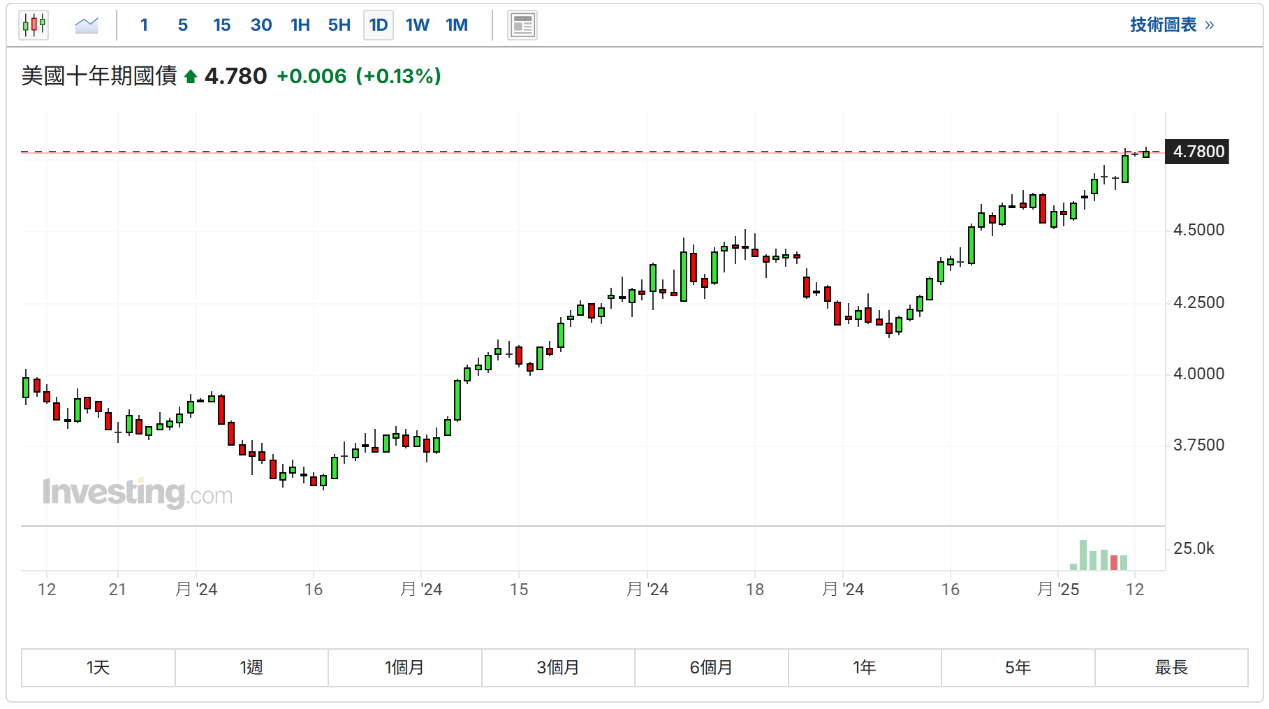Show the 1個月 time range
Image resolution: width=1269 pixels, height=709 pixels.
404,667
